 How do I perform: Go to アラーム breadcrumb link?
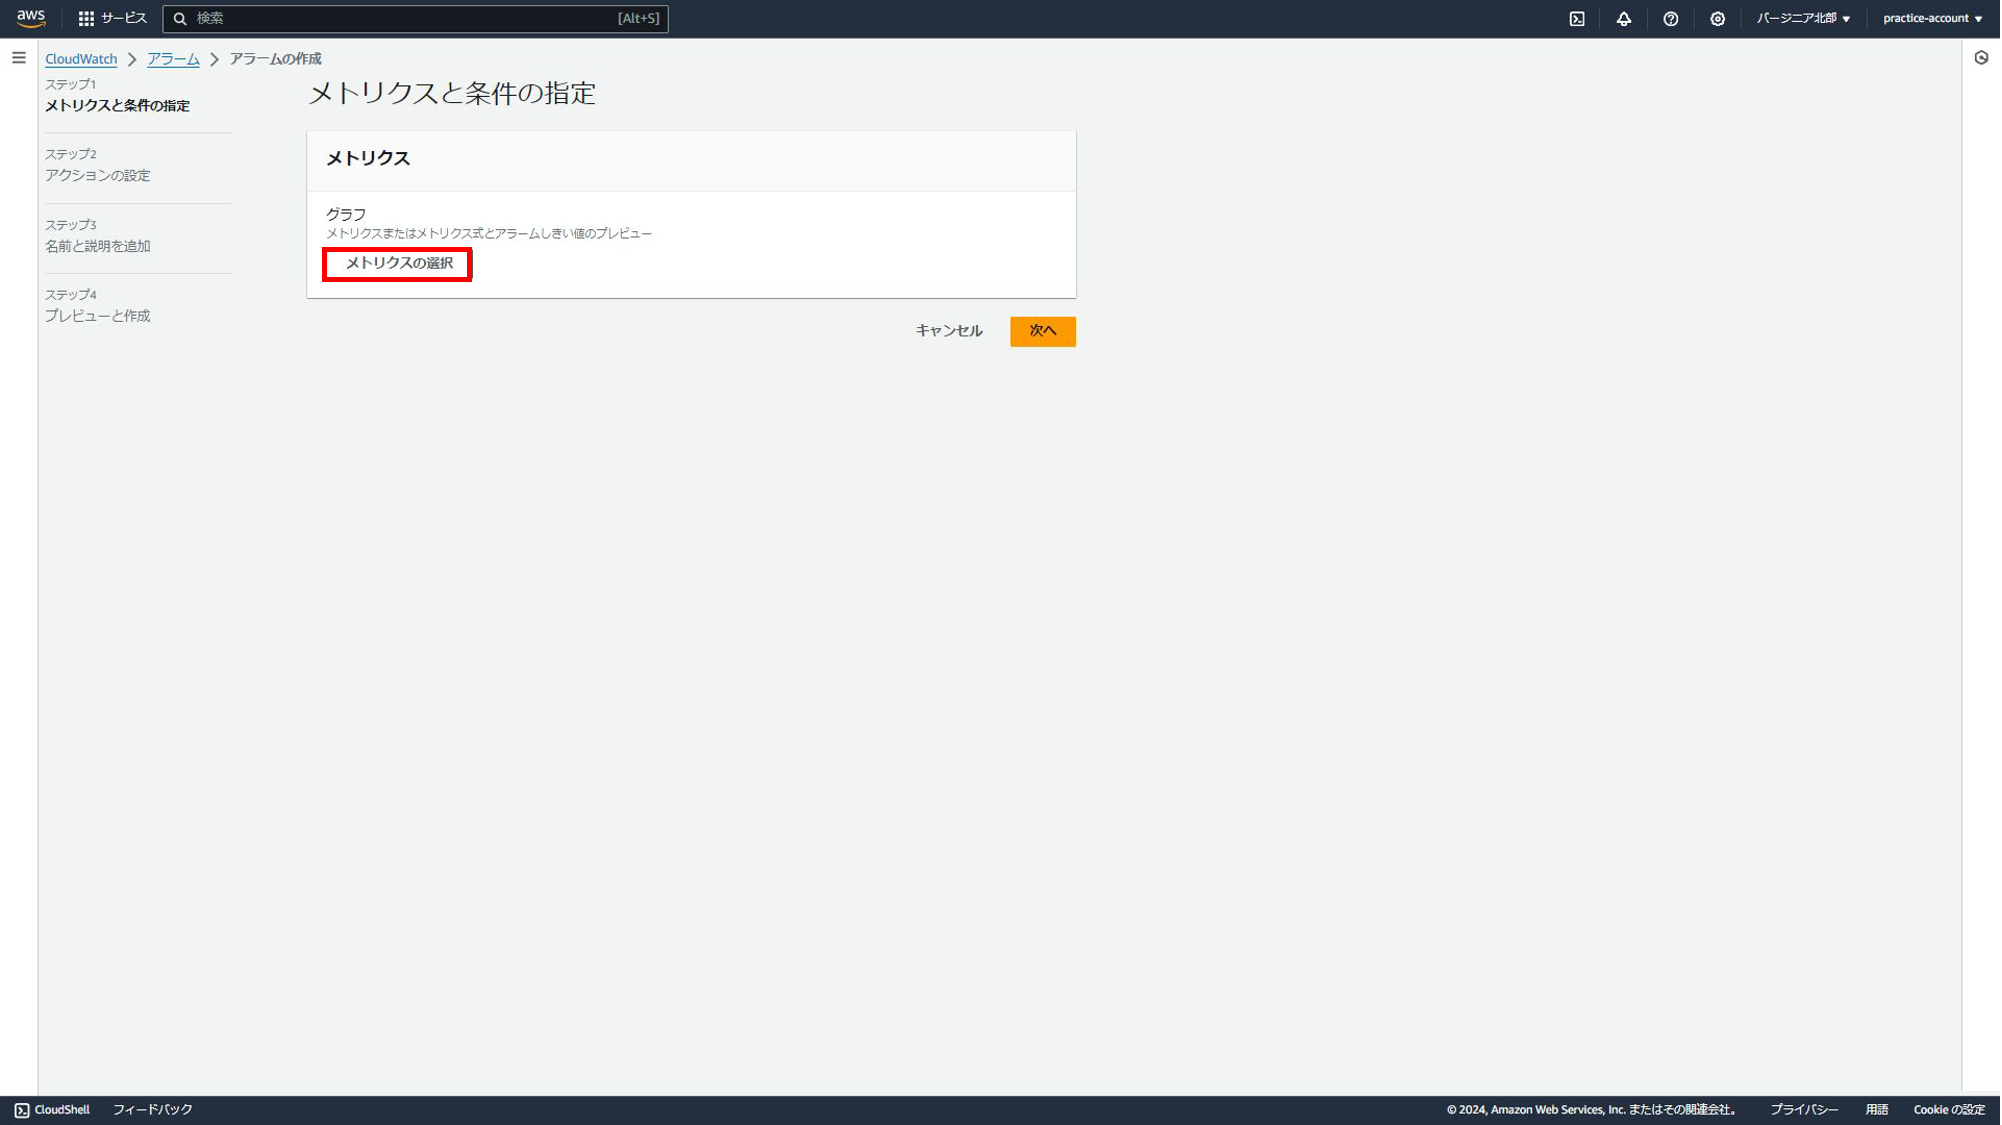pyautogui.click(x=173, y=59)
